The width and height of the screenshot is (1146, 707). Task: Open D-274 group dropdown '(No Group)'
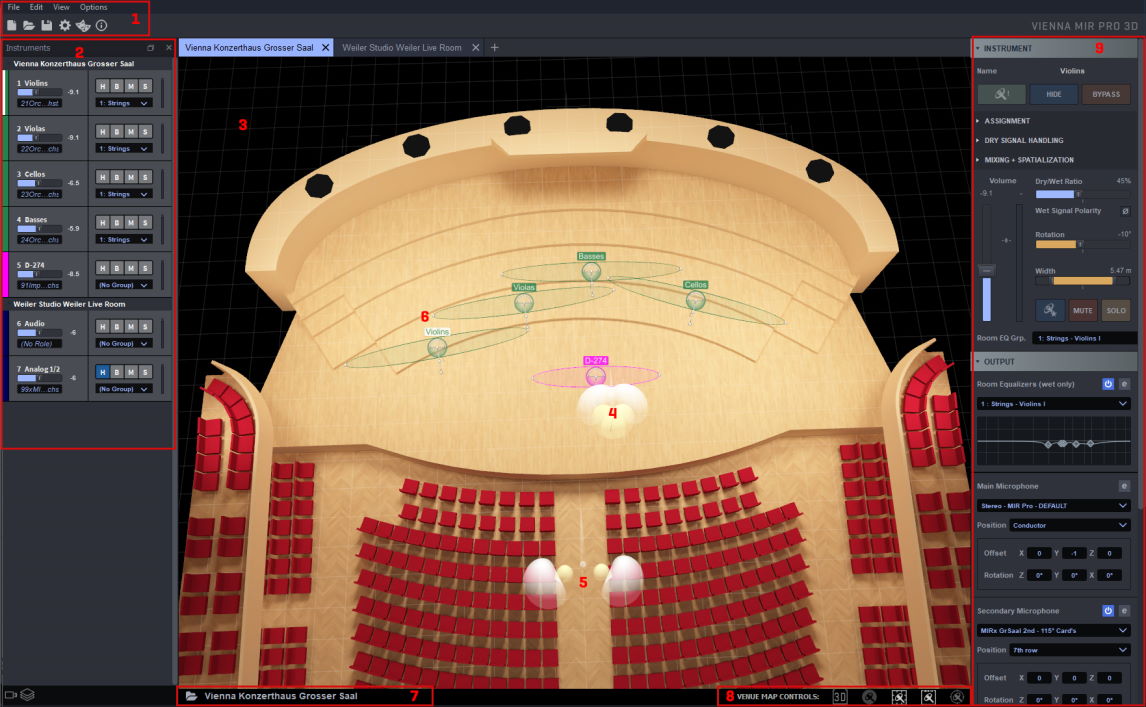[124, 285]
